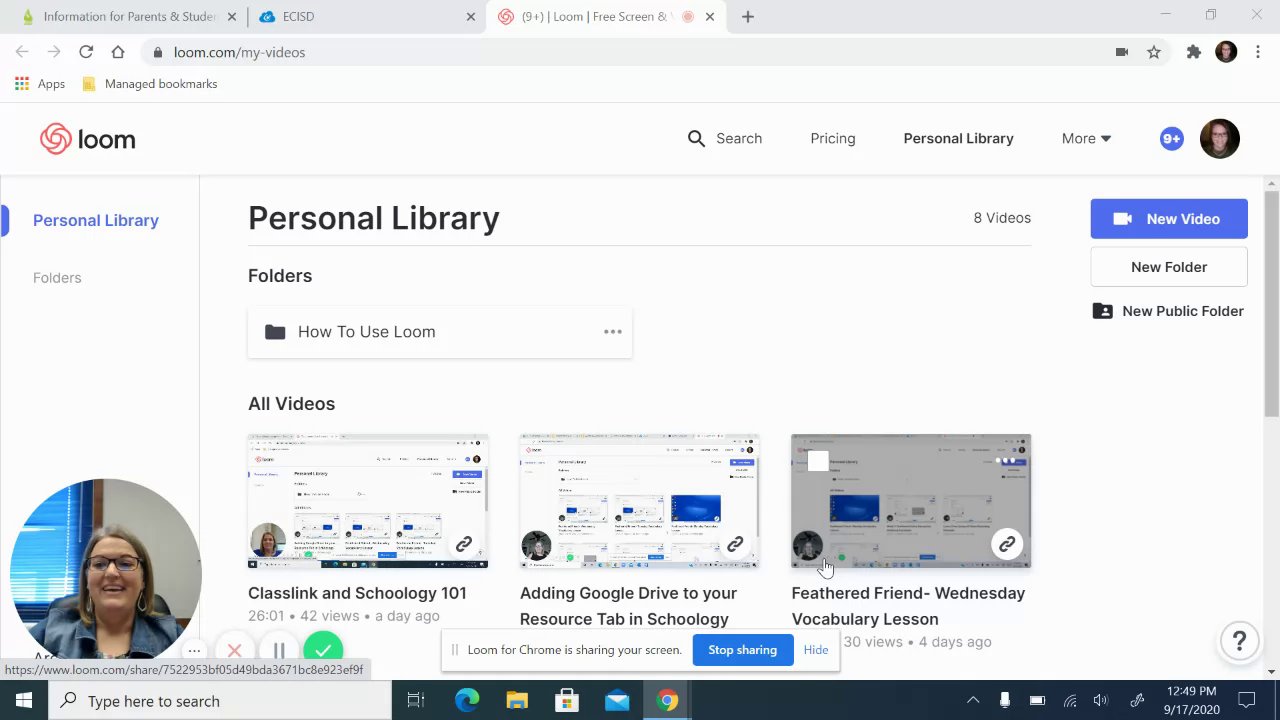
Task: Expand the More dropdown in the Loom header
Action: [x=1086, y=138]
